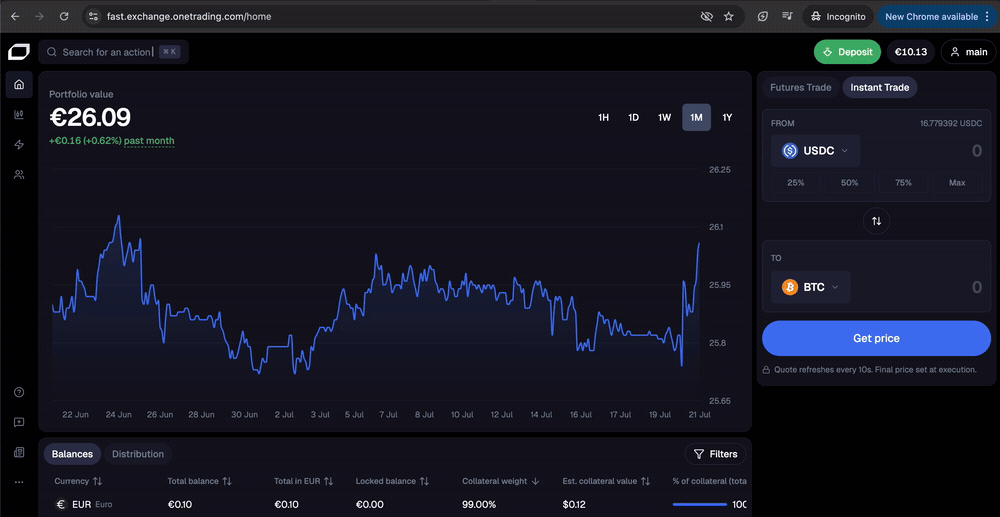Click the past month link
Image resolution: width=1000 pixels, height=517 pixels.
(149, 141)
